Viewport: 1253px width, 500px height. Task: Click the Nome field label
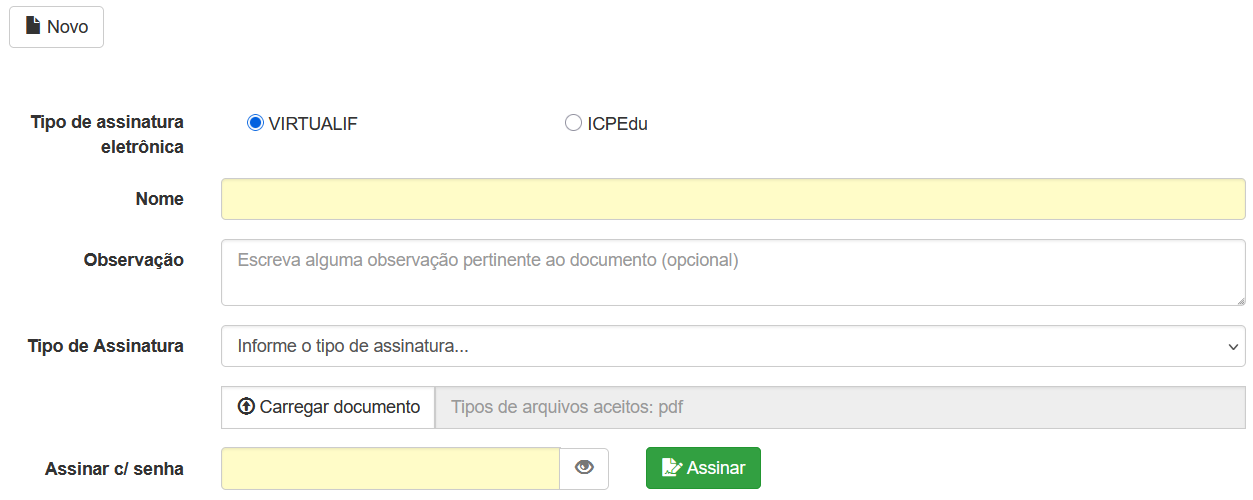click(x=159, y=199)
